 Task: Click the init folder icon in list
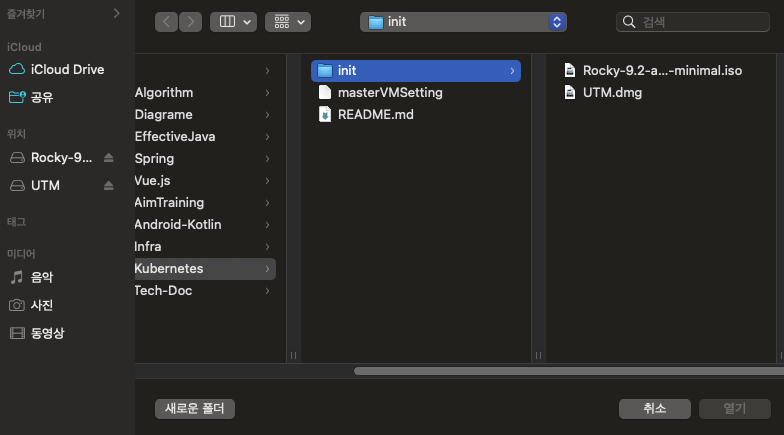click(325, 70)
